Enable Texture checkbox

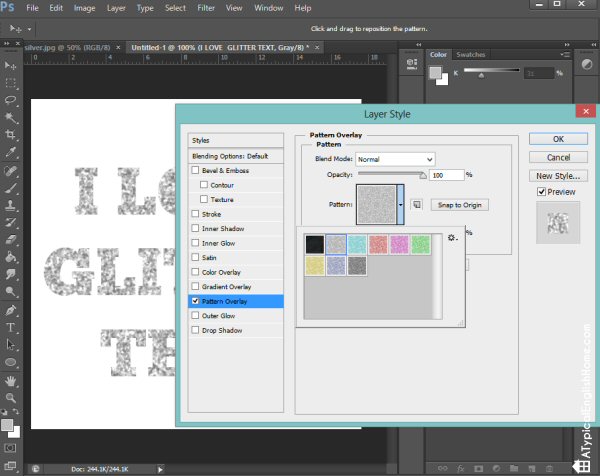coord(204,199)
